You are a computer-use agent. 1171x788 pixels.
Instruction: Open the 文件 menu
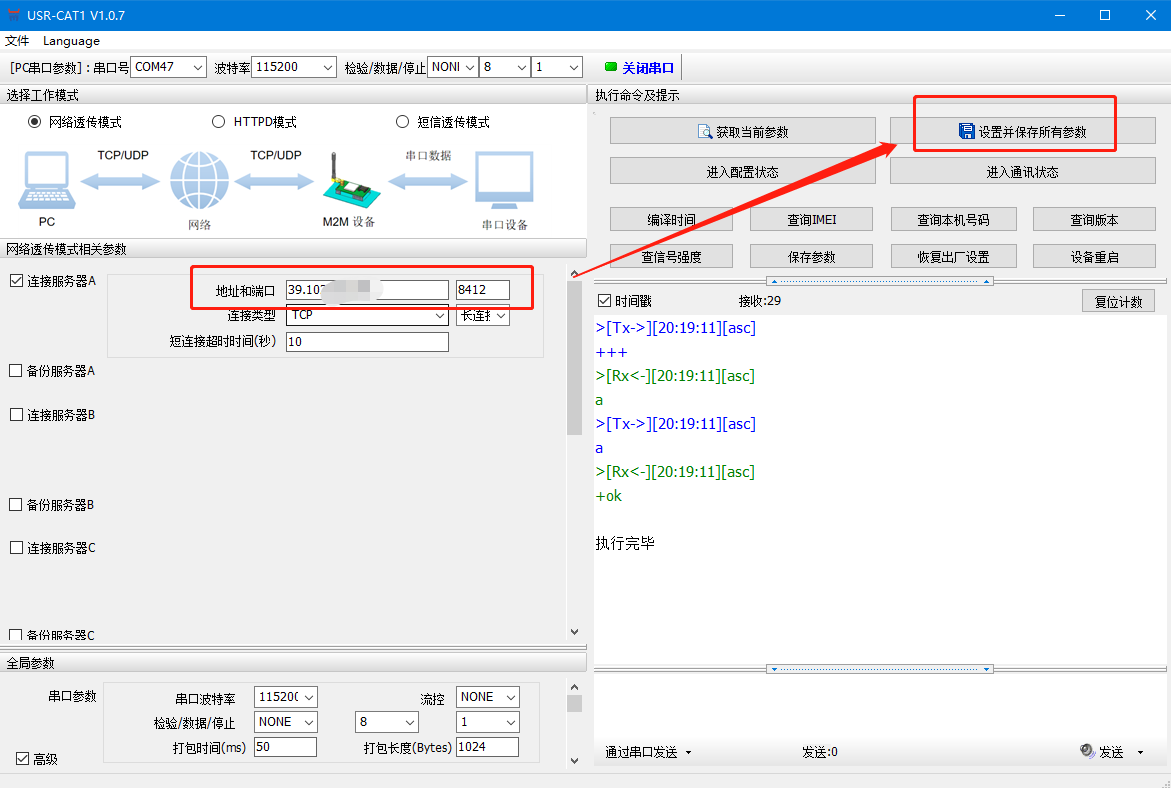tap(17, 41)
